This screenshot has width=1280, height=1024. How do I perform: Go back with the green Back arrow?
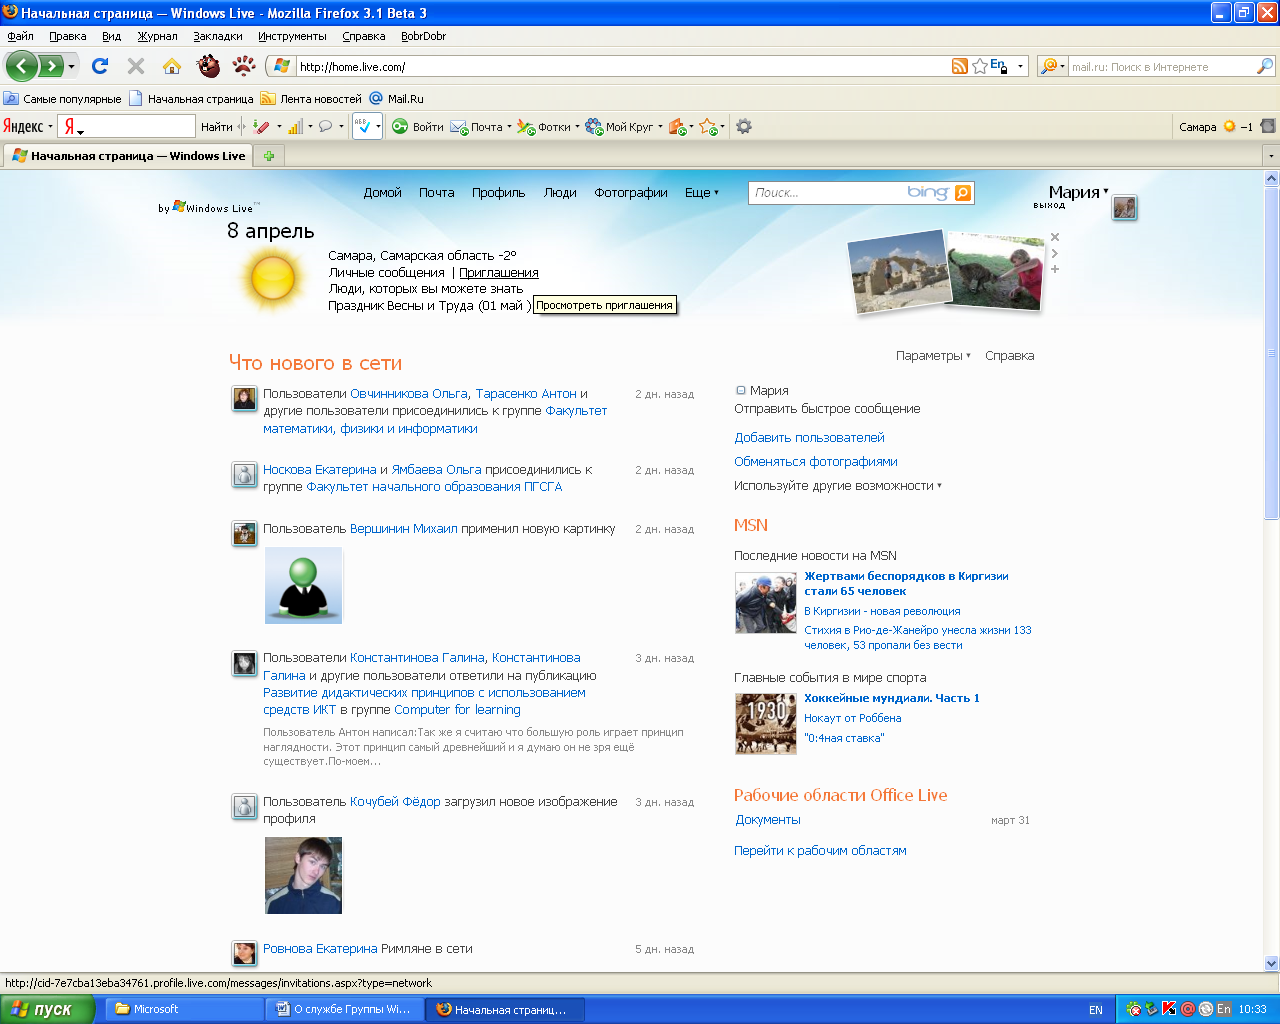[22, 67]
